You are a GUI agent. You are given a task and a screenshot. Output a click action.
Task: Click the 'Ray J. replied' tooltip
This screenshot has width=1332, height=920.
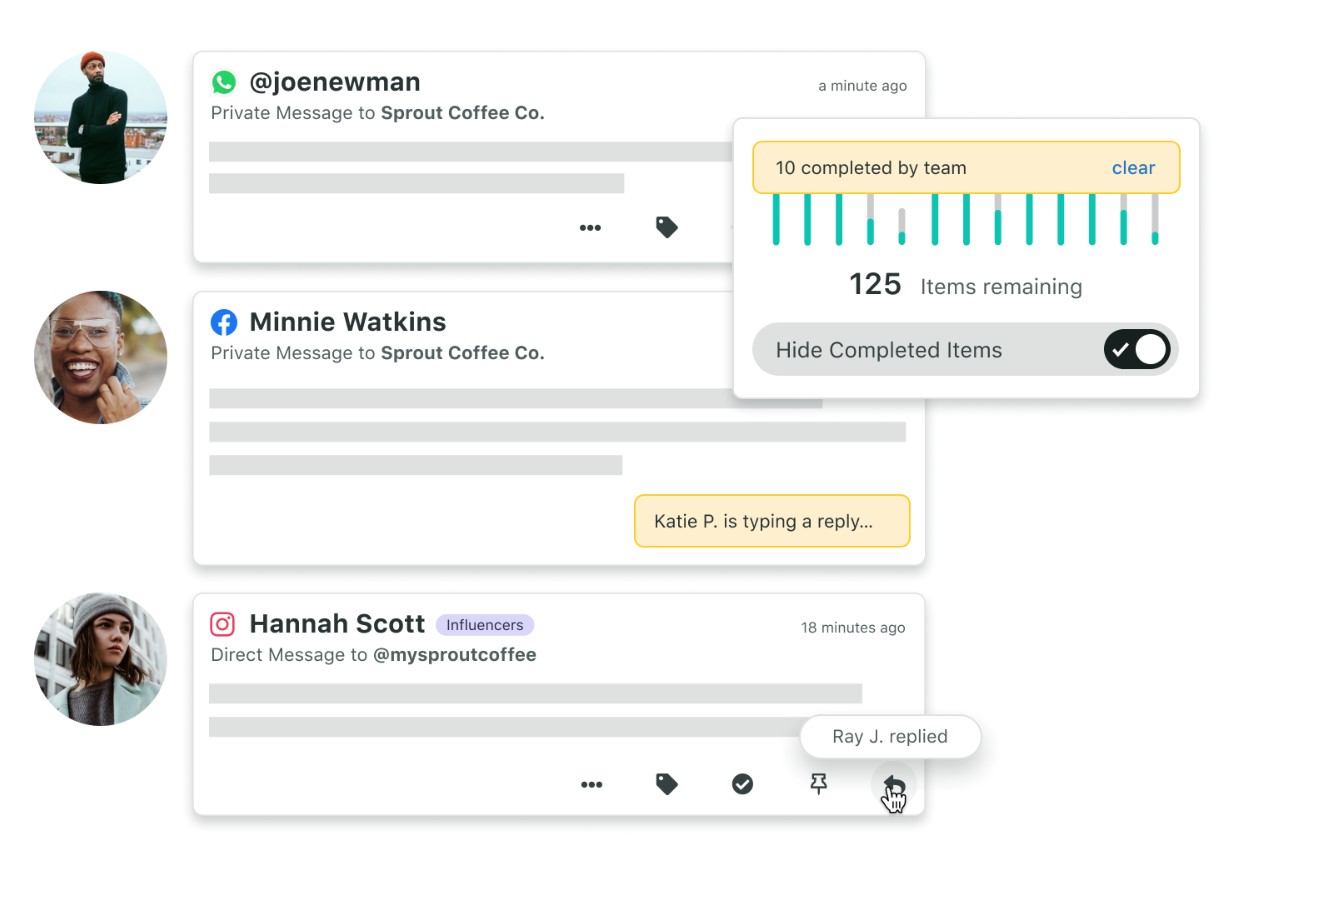tap(890, 737)
